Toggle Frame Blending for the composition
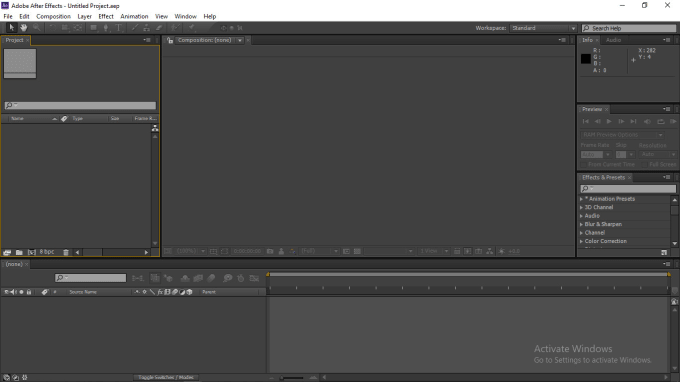Viewport: 680px width, 382px height. point(198,278)
